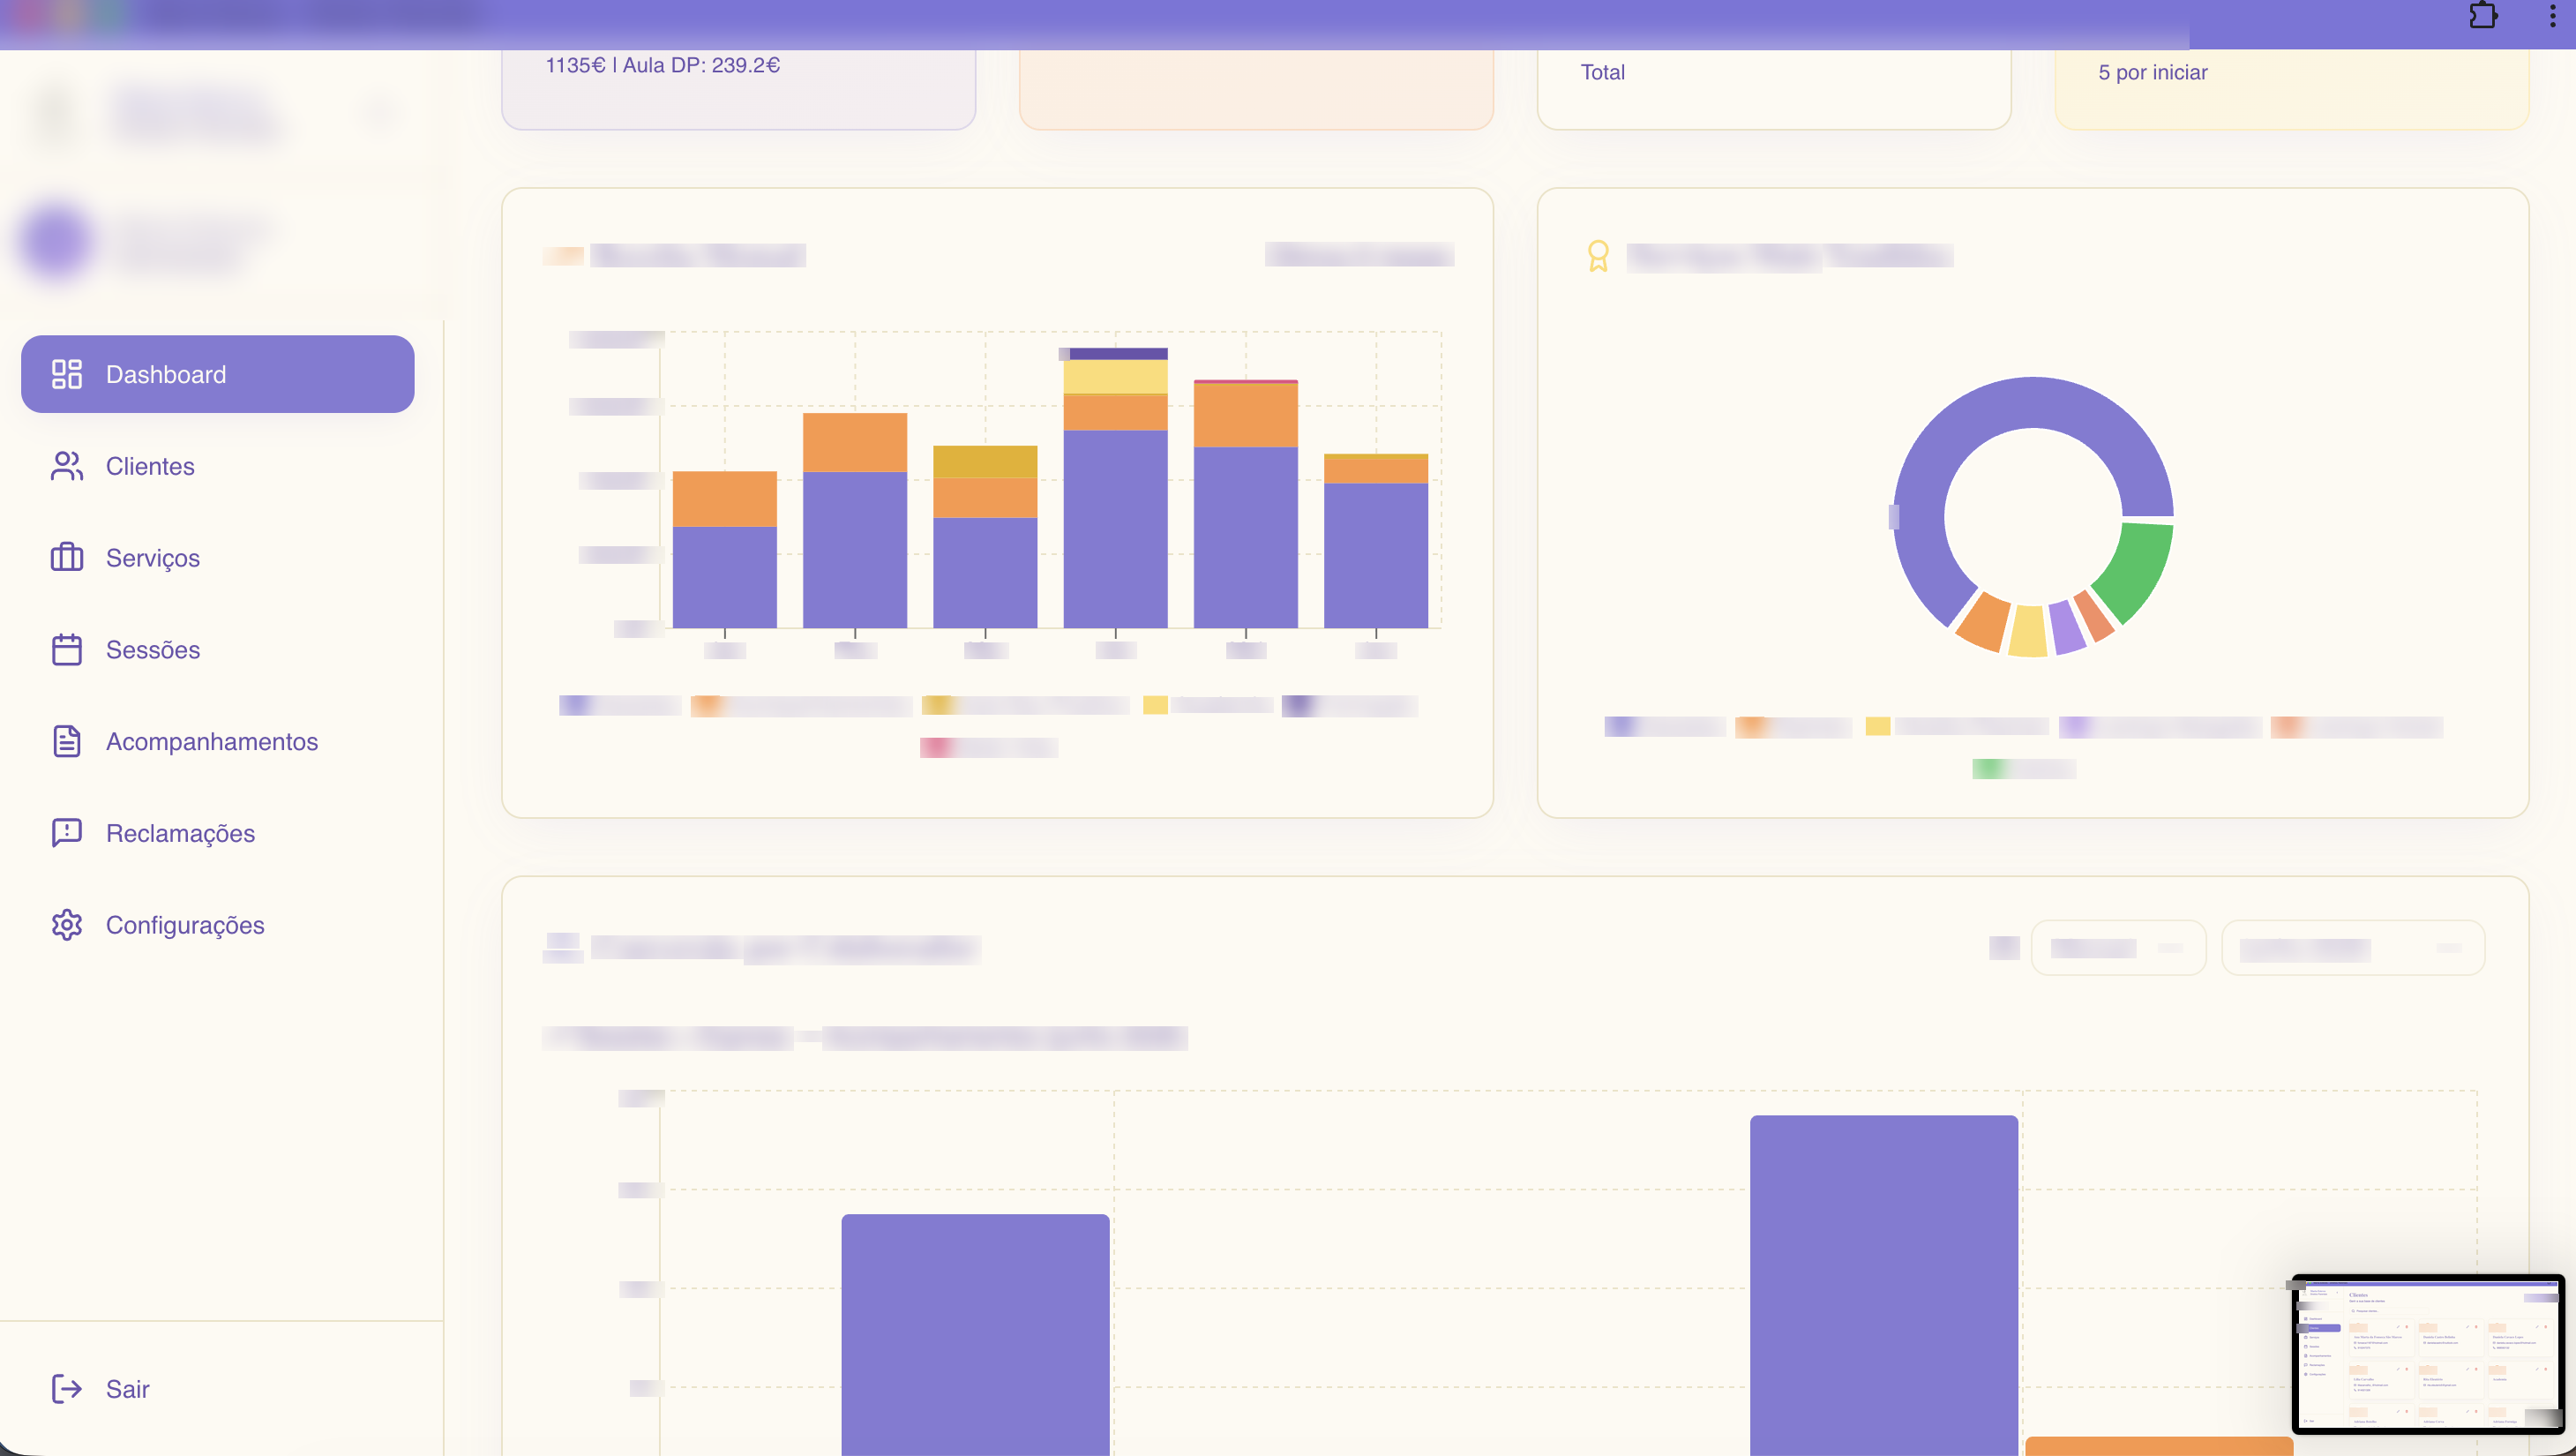Image resolution: width=2576 pixels, height=1456 pixels.
Task: Open the wider filter dropdown in the lower chart card
Action: (2353, 947)
